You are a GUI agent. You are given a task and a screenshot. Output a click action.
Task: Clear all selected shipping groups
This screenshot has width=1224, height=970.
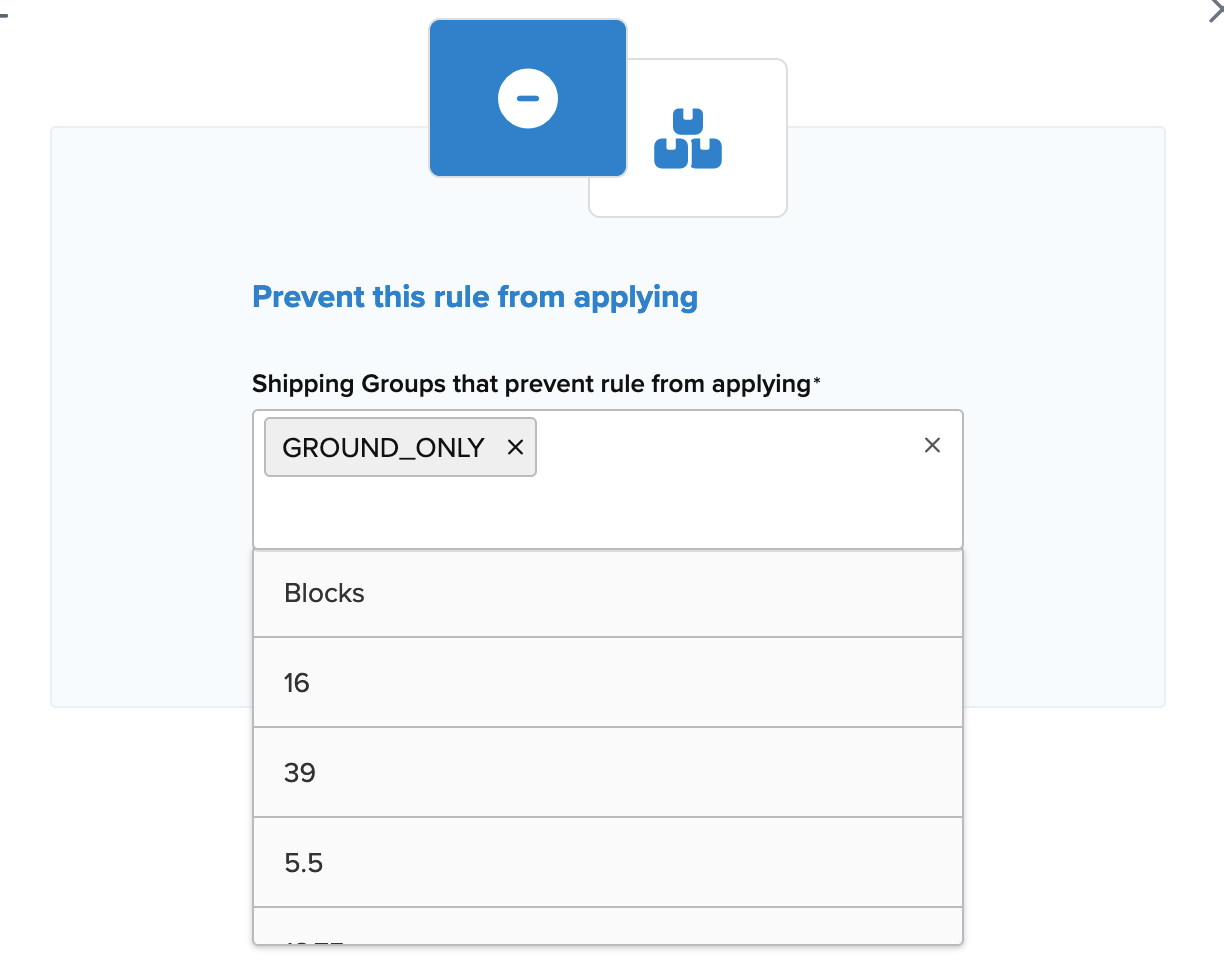click(932, 445)
